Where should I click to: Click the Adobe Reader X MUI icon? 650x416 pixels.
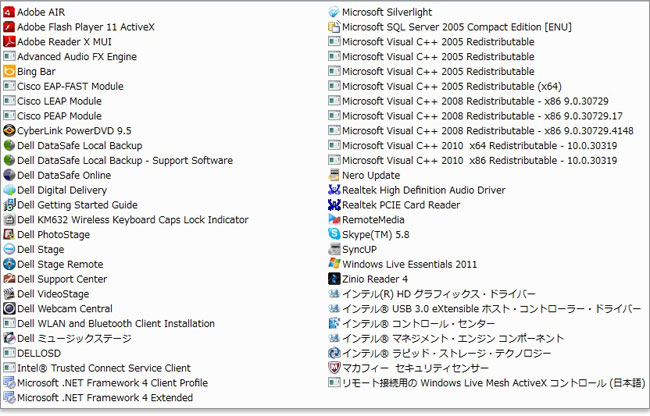pyautogui.click(x=9, y=42)
